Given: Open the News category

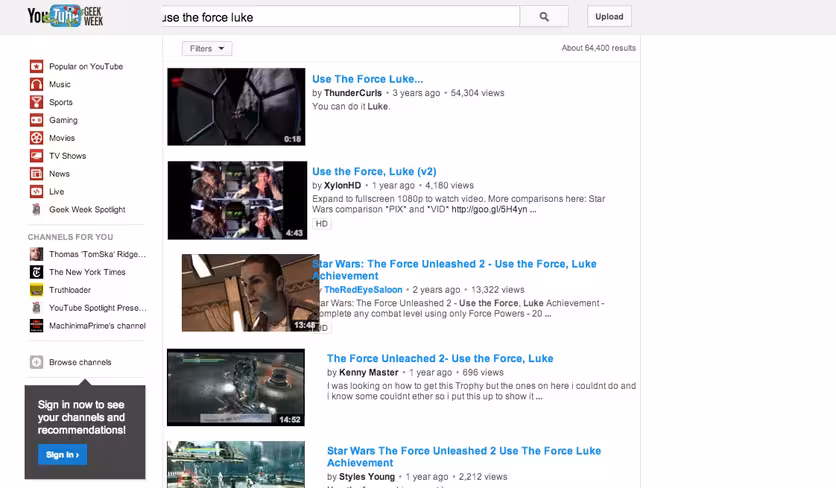Looking at the screenshot, I should point(59,173).
